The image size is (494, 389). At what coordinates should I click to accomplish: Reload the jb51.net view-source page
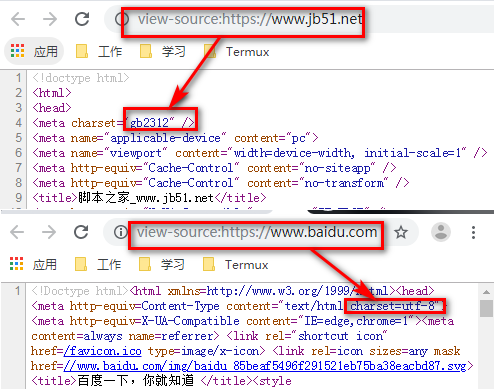(82, 19)
